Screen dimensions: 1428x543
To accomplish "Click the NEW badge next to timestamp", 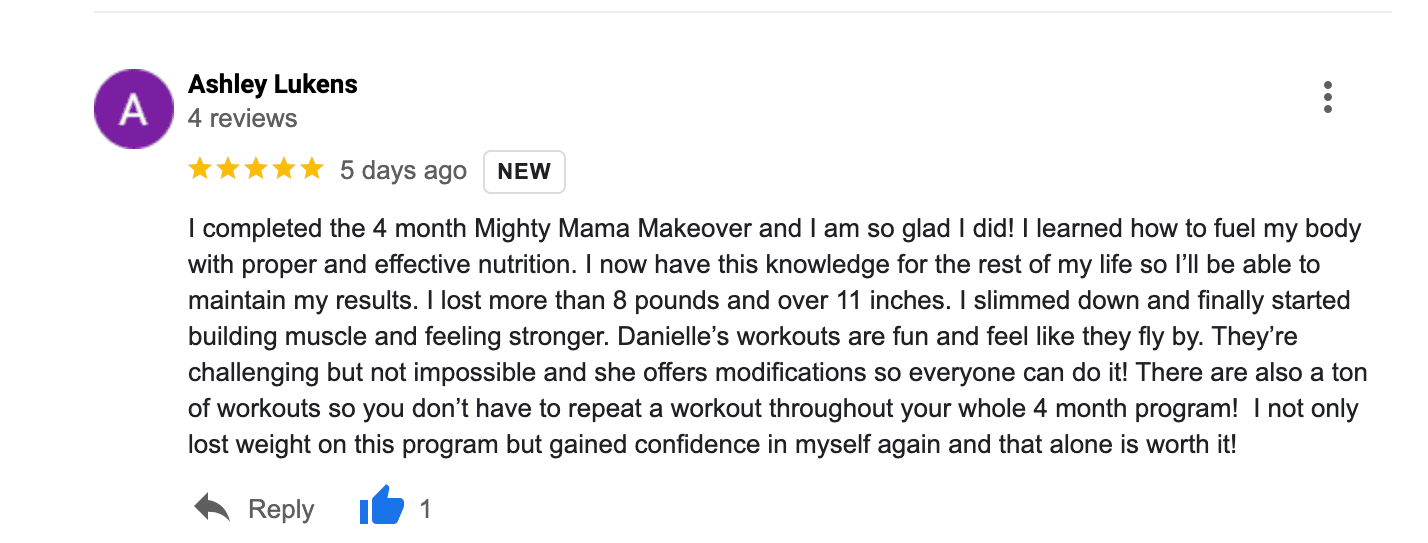I will pyautogui.click(x=525, y=171).
